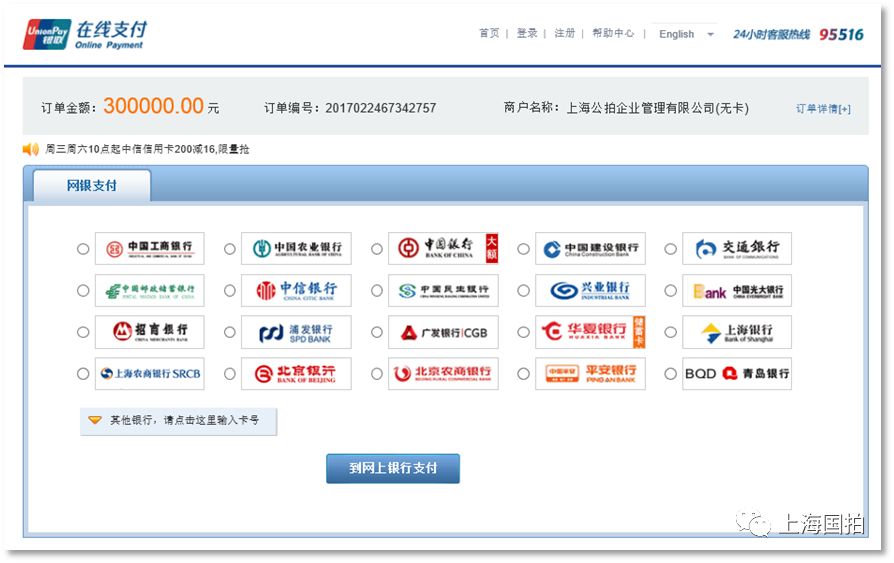Click the 中国光大银行 Everbright logo

737,291
